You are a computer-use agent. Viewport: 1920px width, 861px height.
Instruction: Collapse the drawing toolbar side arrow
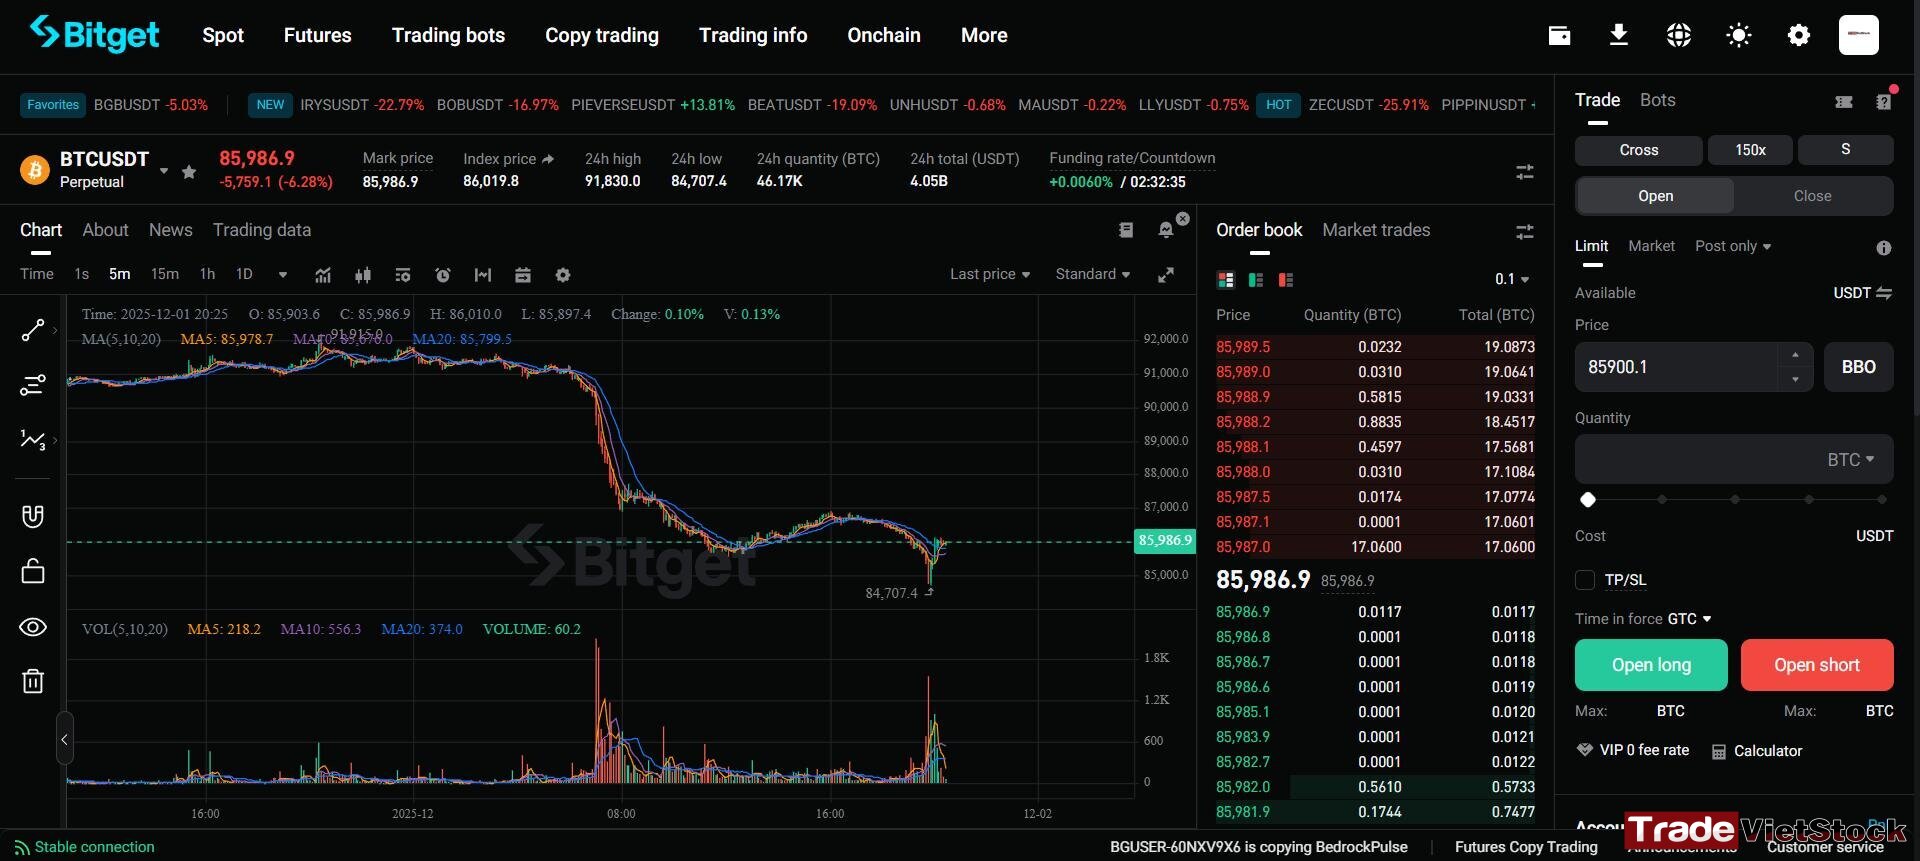click(x=65, y=740)
